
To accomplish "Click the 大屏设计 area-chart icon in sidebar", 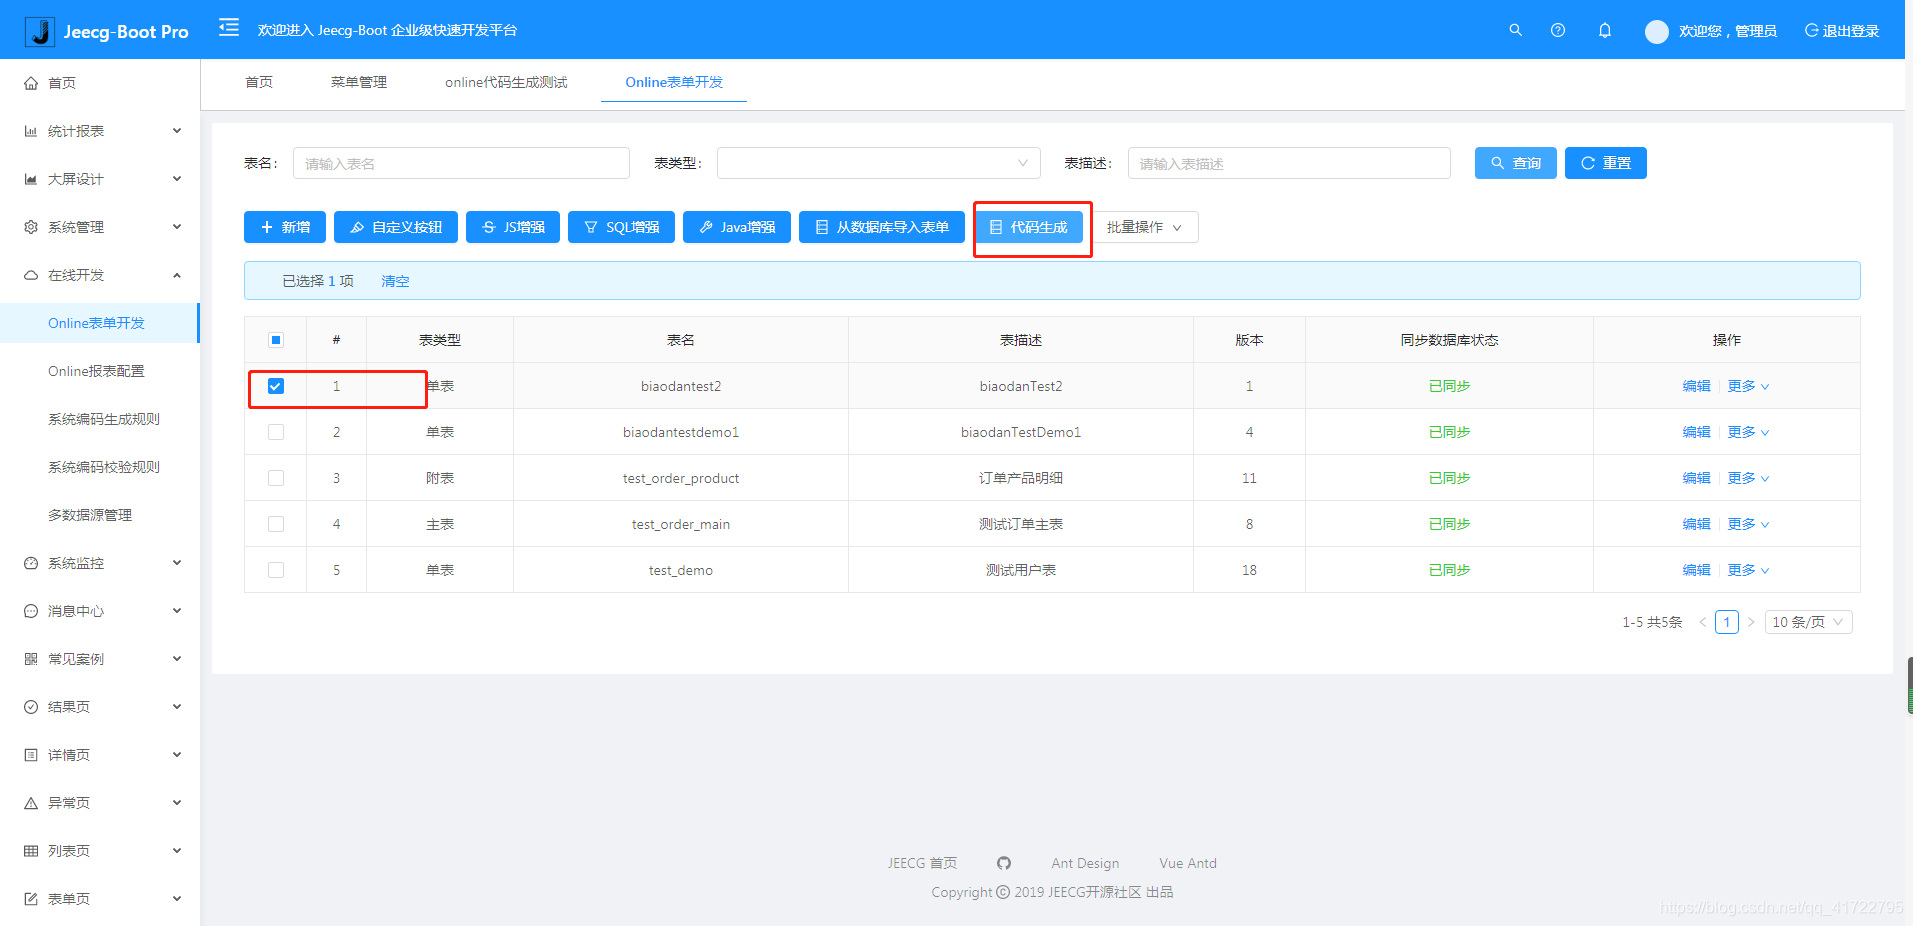I will 31,179.
